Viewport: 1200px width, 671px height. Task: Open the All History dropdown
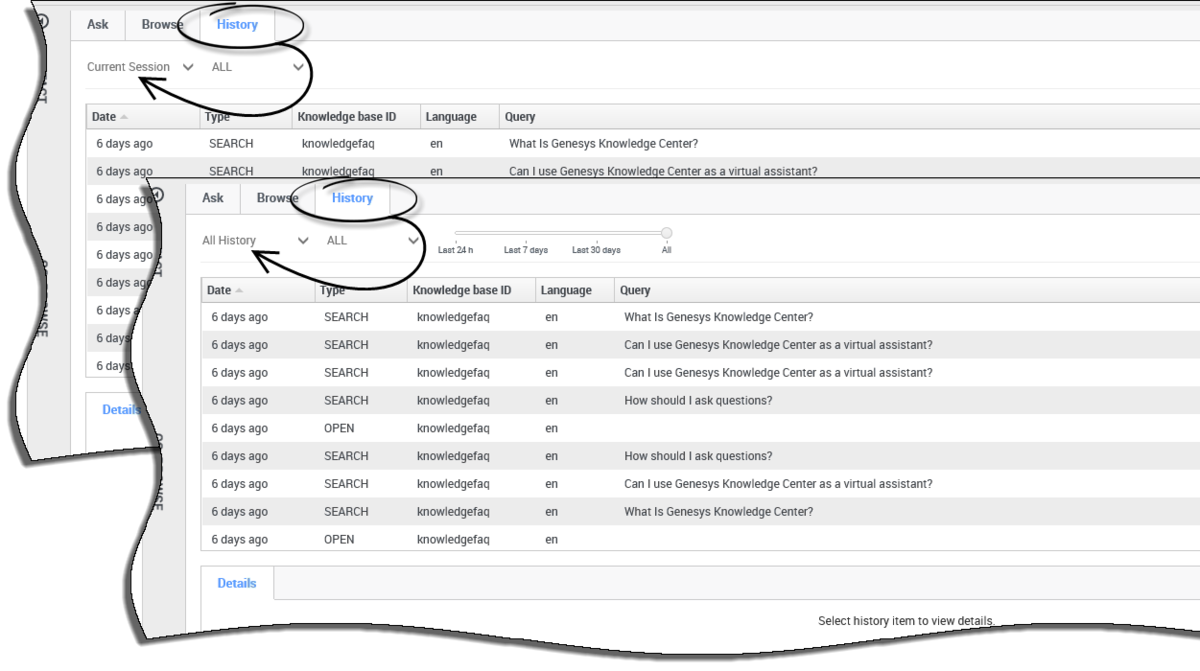tap(255, 241)
